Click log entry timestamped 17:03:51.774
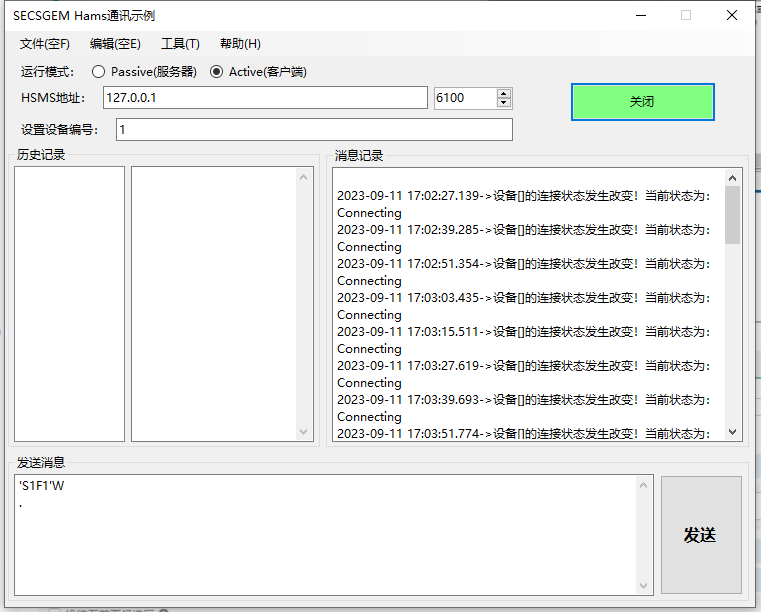Screen dimensions: 761x612 (x=524, y=433)
